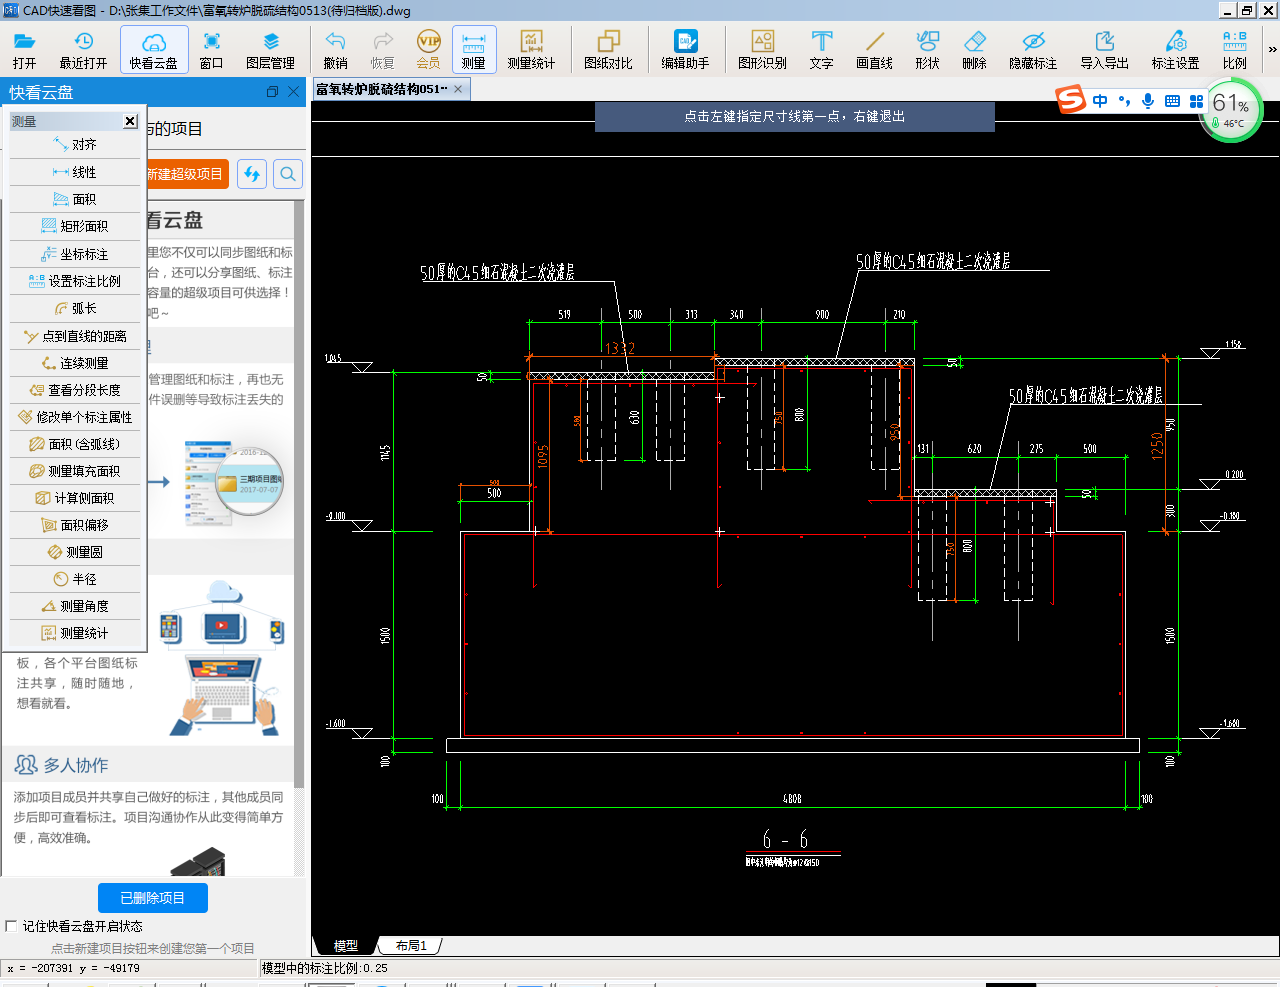Image resolution: width=1280 pixels, height=987 pixels.
Task: Open Sogou soft keyboard icon
Action: point(1172,101)
